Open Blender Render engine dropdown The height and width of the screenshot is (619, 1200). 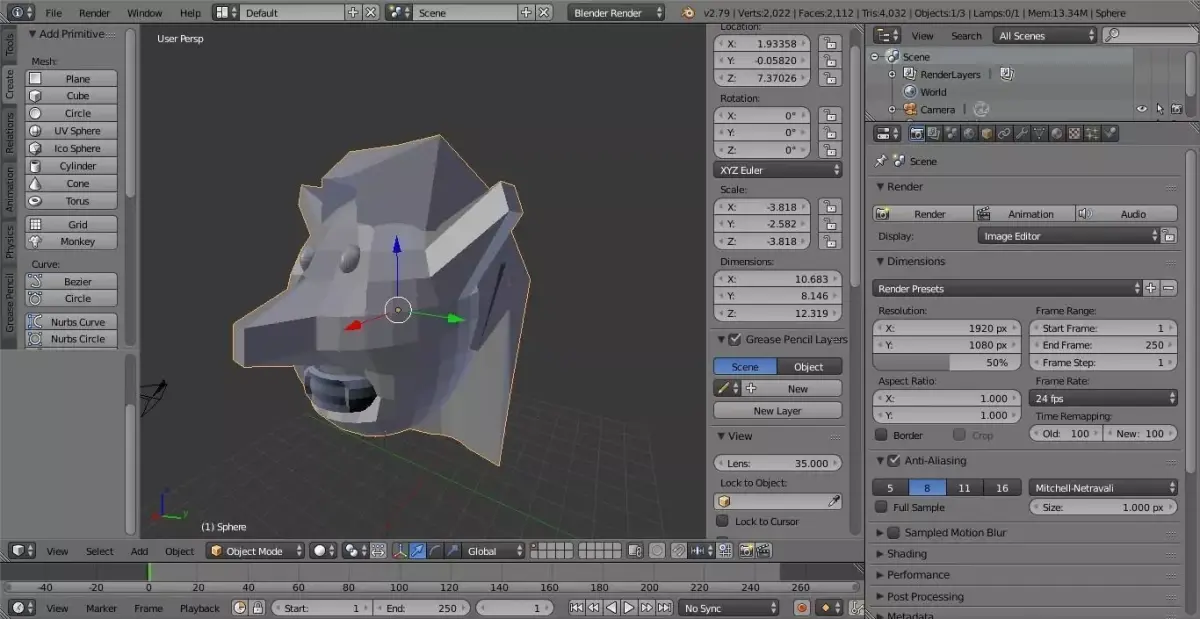617,13
